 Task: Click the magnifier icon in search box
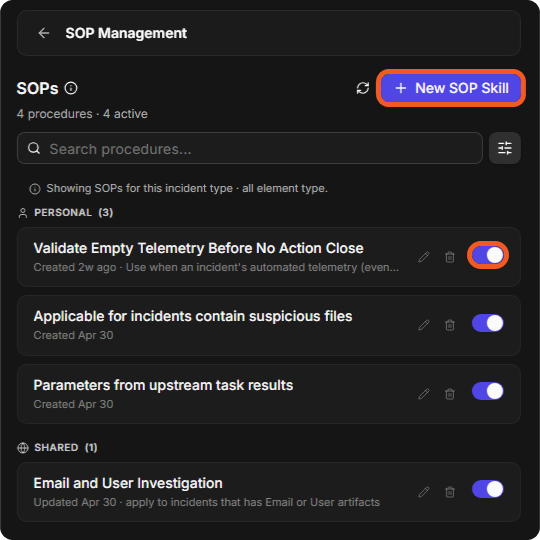[x=34, y=148]
